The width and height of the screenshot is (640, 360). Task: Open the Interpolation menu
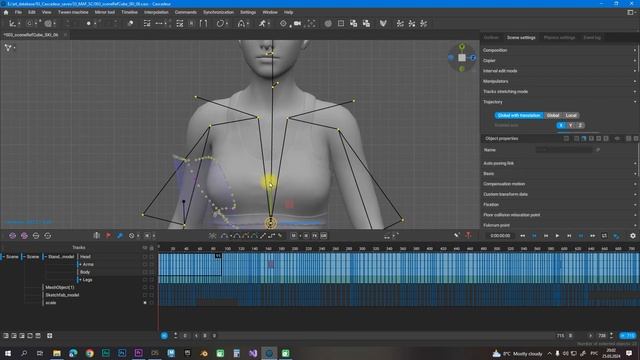[x=156, y=12]
